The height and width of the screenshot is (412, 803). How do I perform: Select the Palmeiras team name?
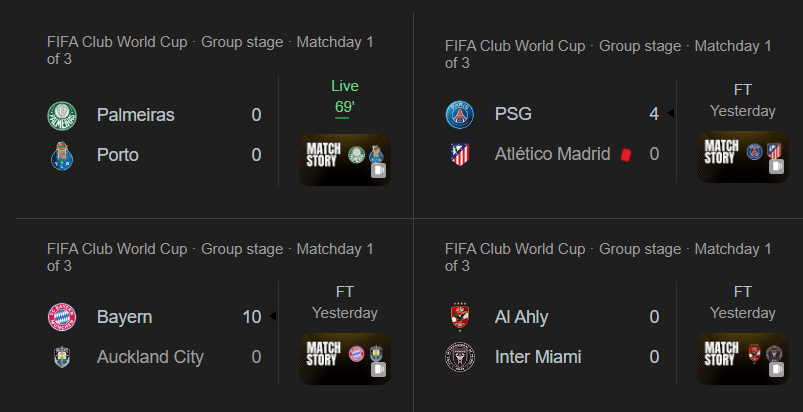[x=136, y=115]
